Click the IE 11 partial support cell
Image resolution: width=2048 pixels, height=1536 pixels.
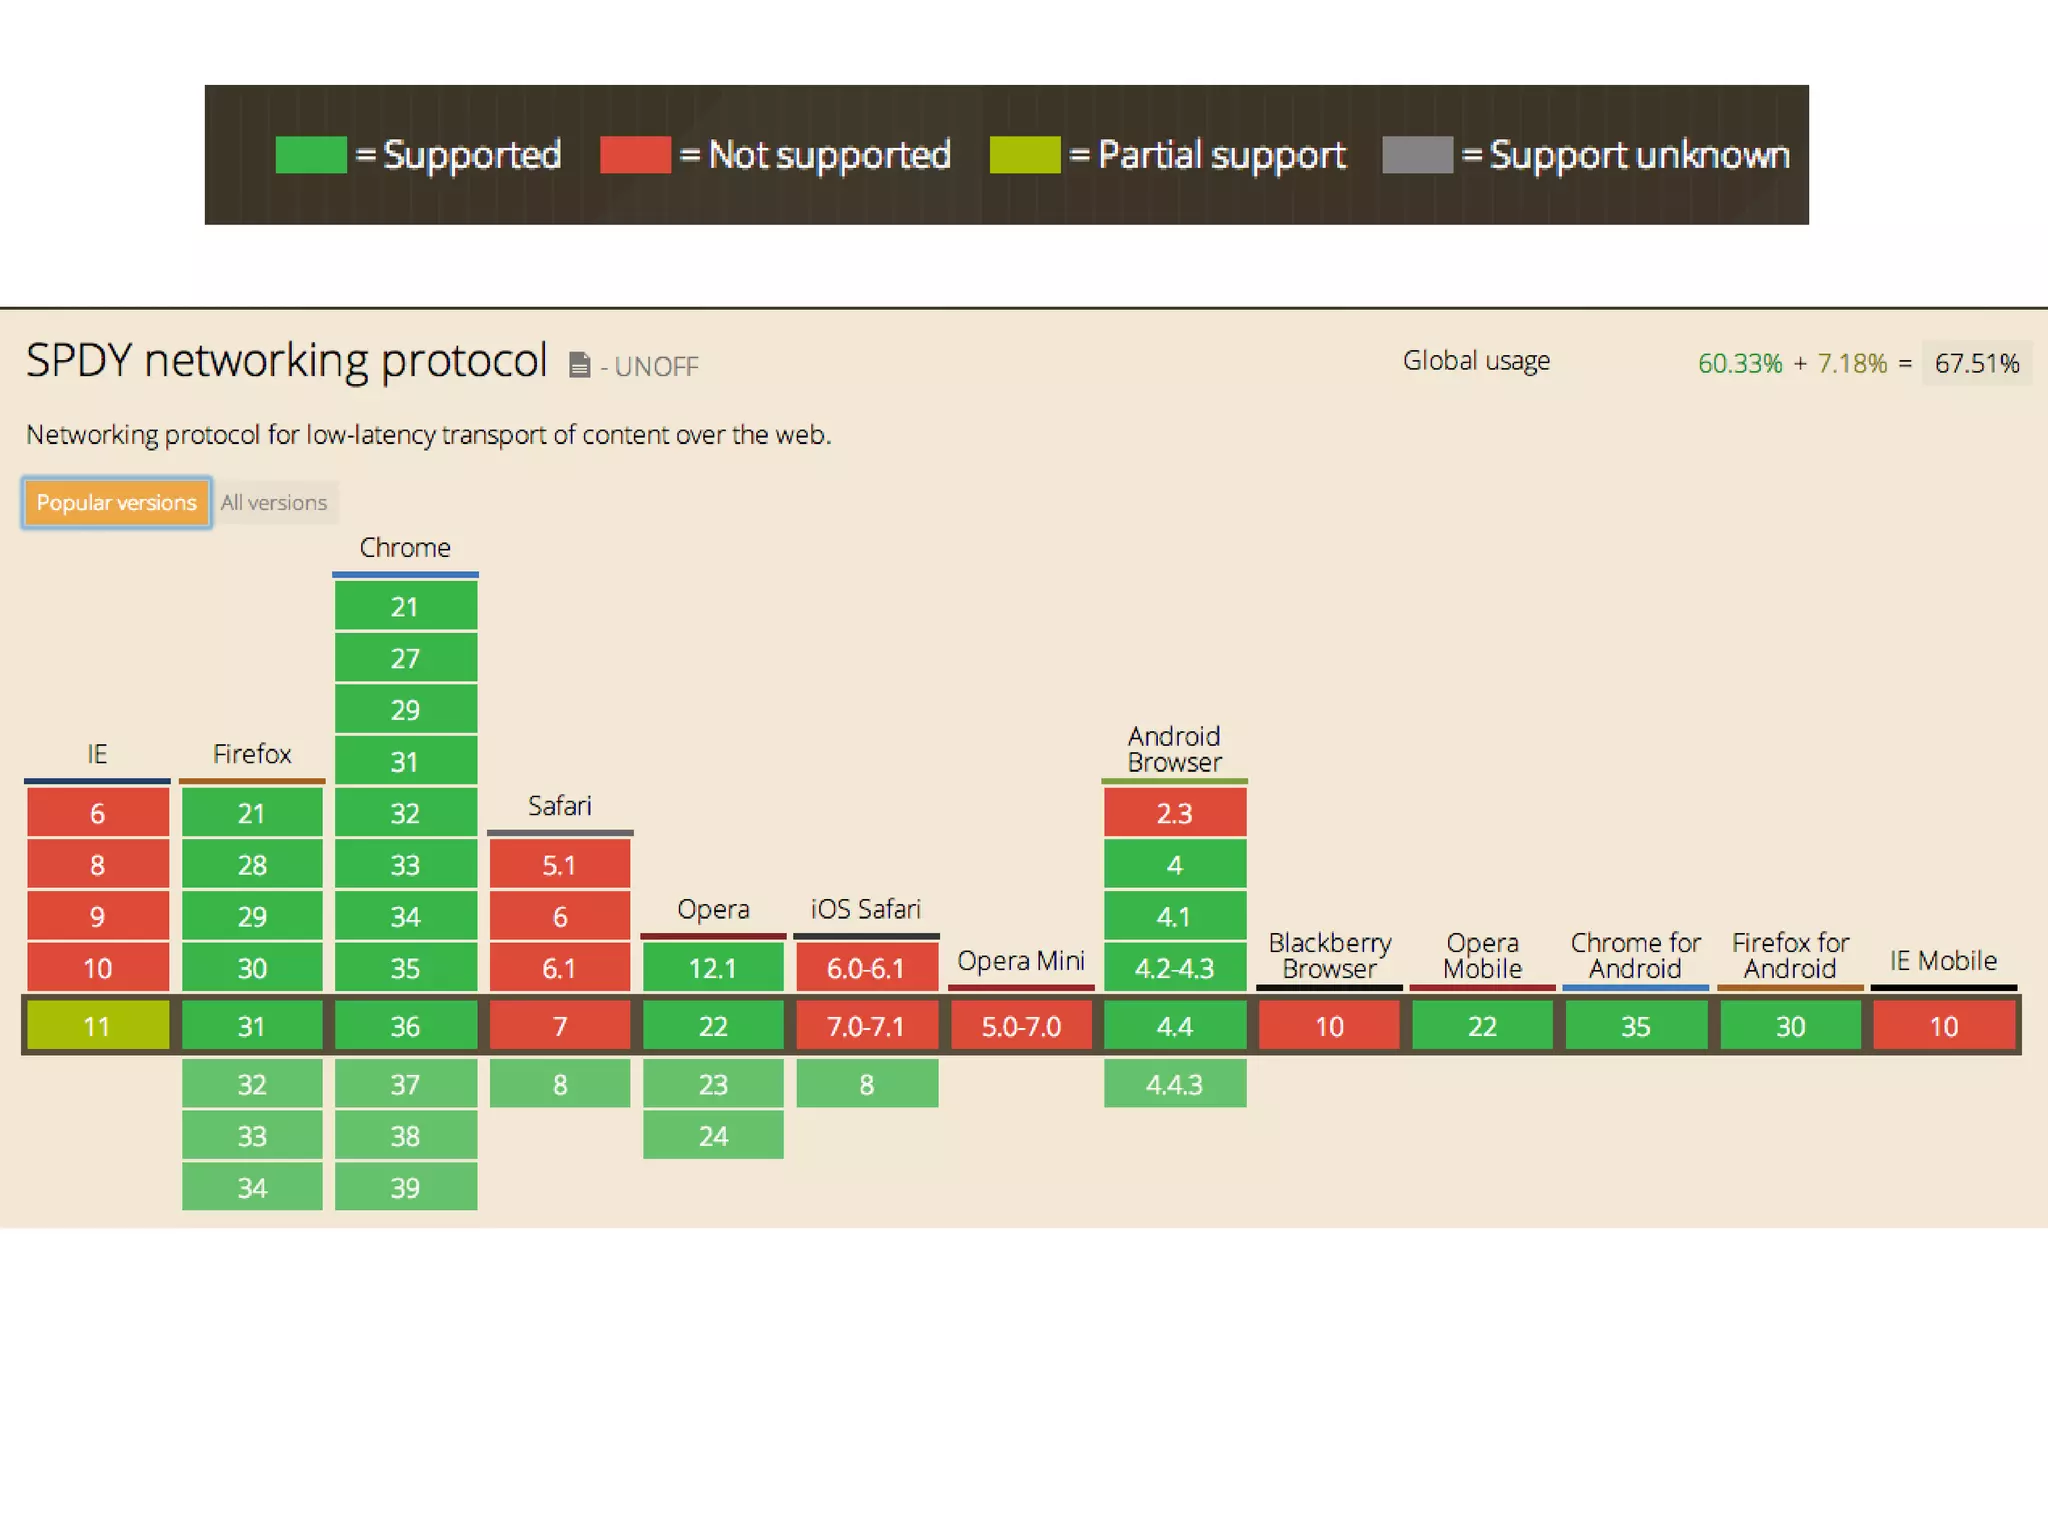pyautogui.click(x=97, y=1026)
